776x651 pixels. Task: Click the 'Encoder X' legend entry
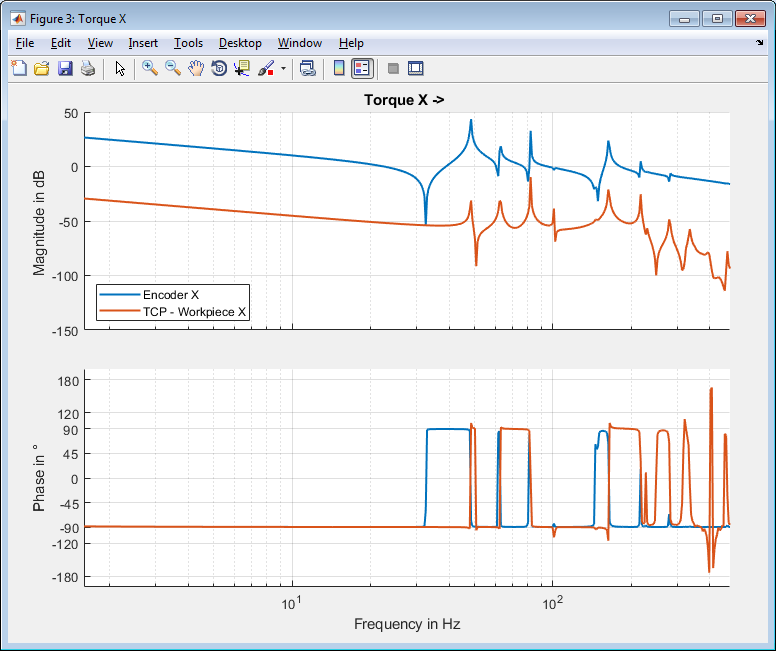point(171,295)
